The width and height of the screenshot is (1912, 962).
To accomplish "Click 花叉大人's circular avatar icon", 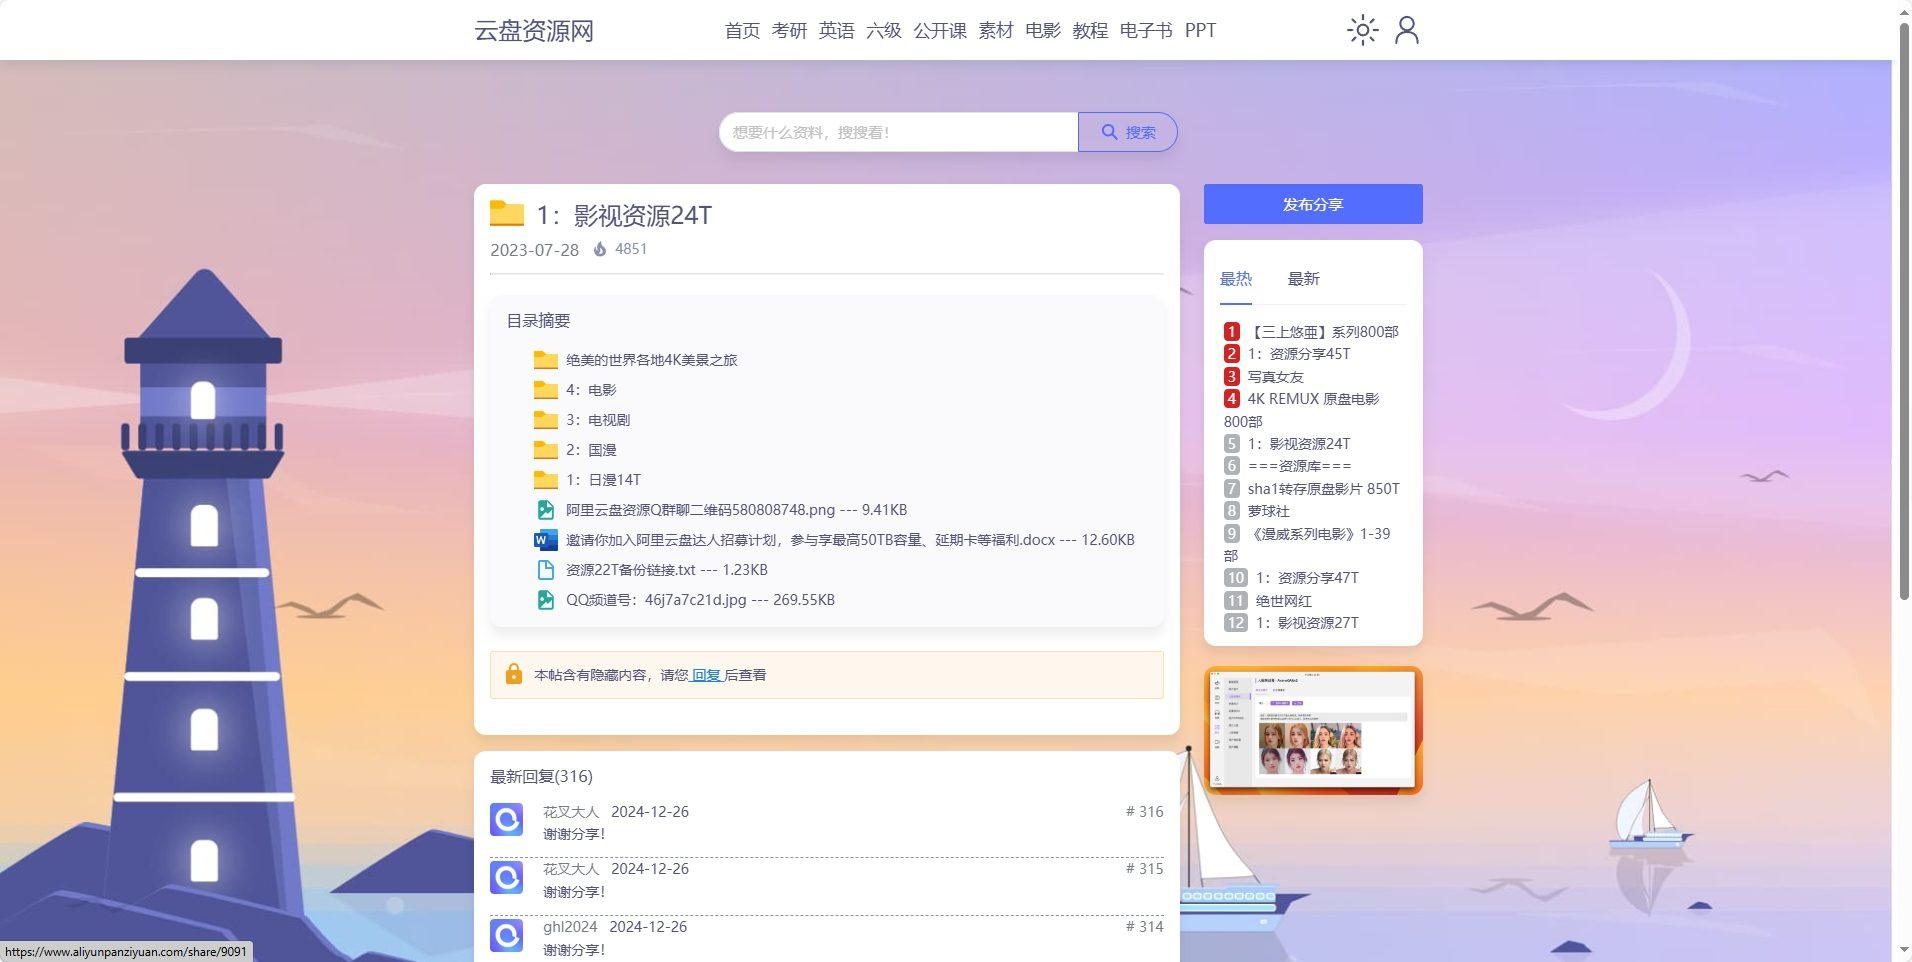I will point(507,819).
